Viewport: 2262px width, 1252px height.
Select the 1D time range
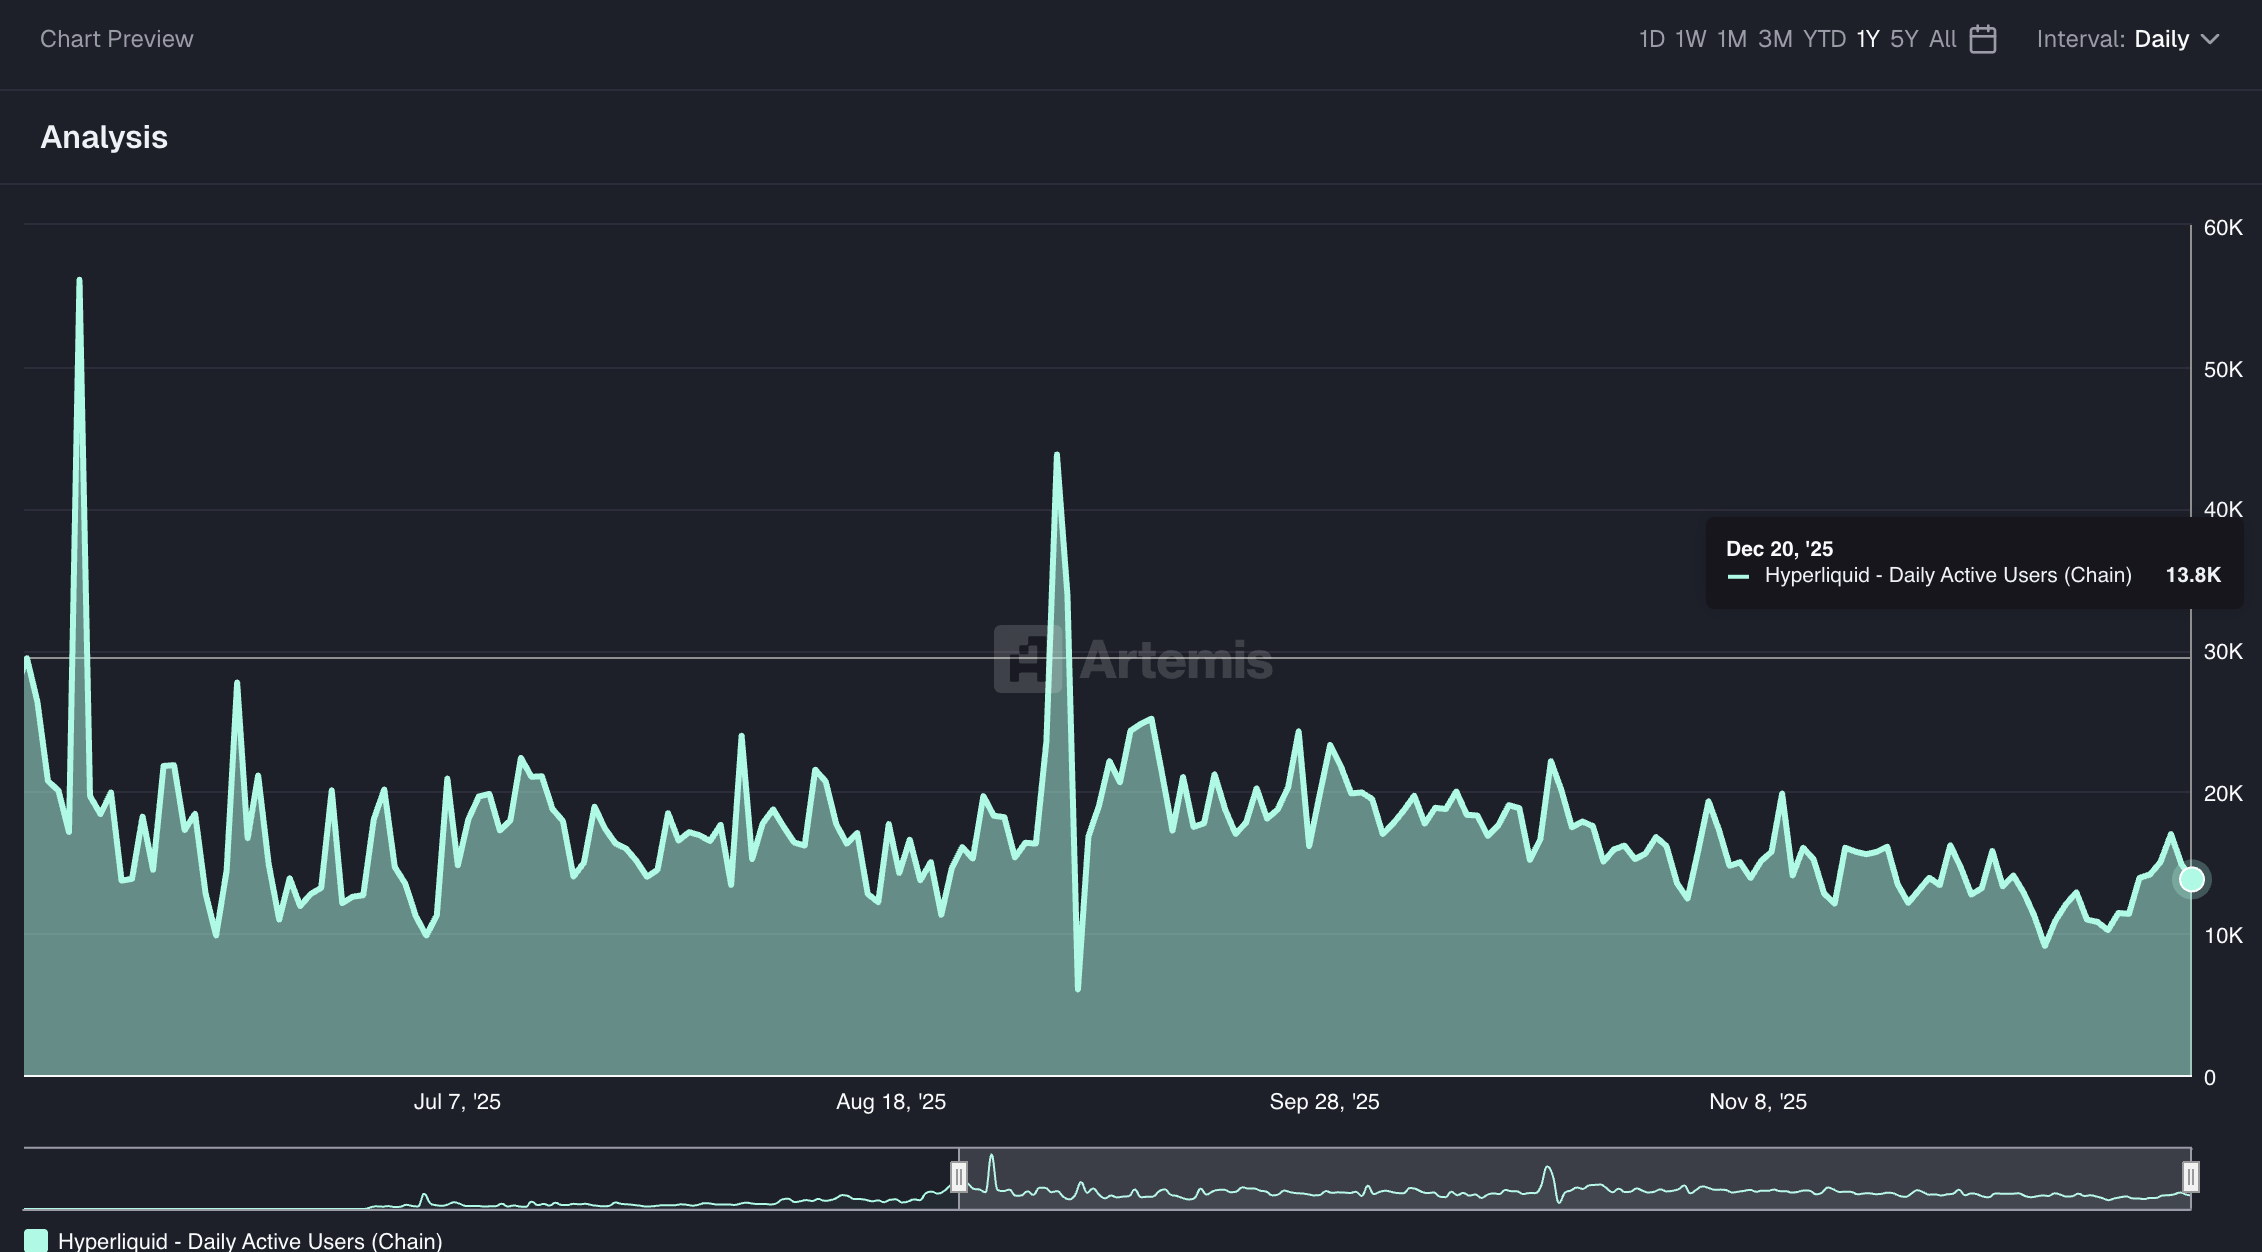pyautogui.click(x=1651, y=39)
